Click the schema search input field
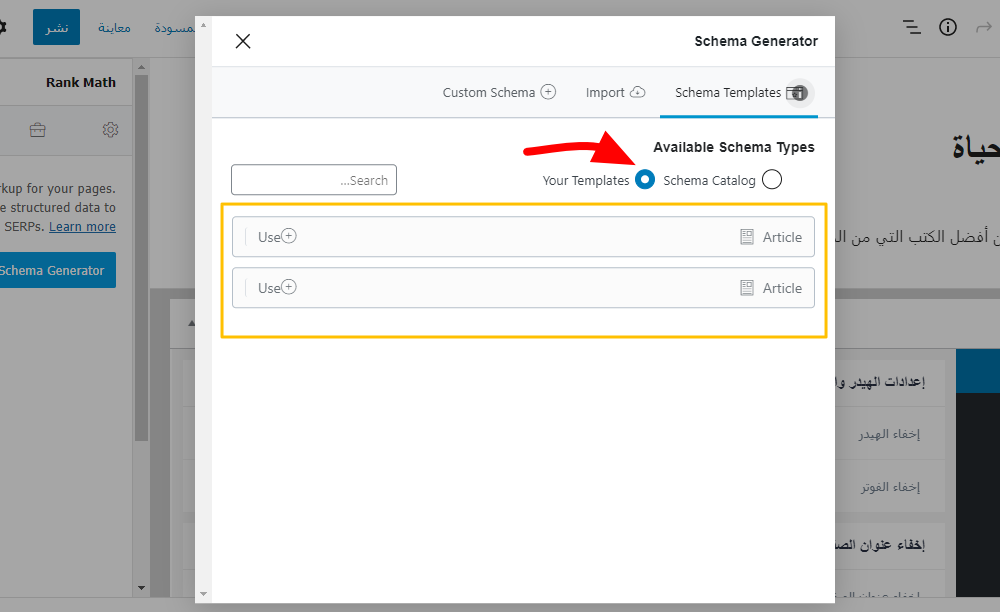 tap(314, 180)
